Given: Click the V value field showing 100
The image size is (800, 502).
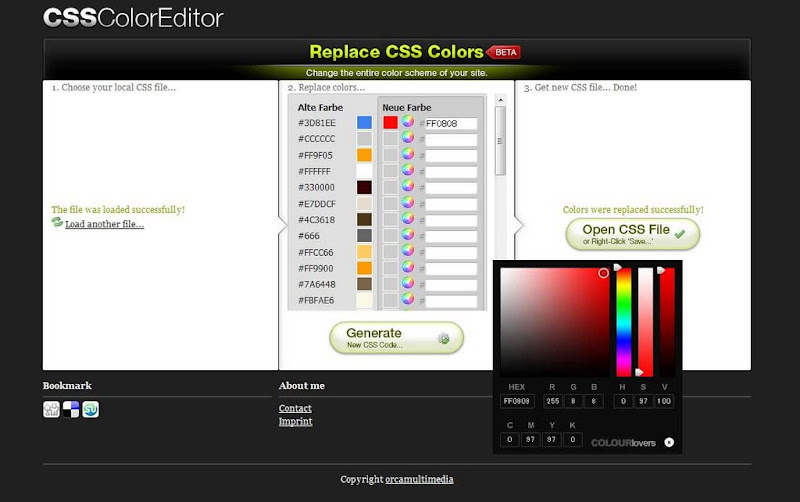Looking at the screenshot, I should [x=664, y=401].
